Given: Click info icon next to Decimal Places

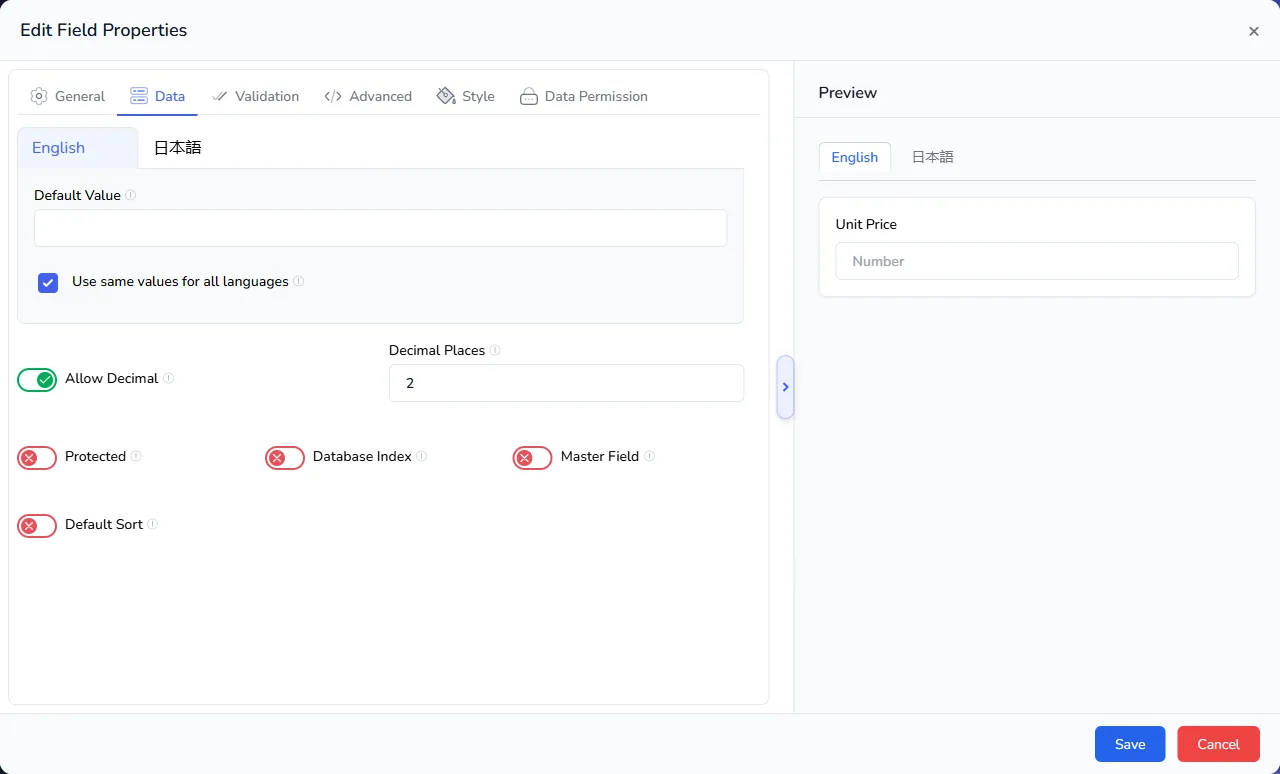Looking at the screenshot, I should point(495,350).
